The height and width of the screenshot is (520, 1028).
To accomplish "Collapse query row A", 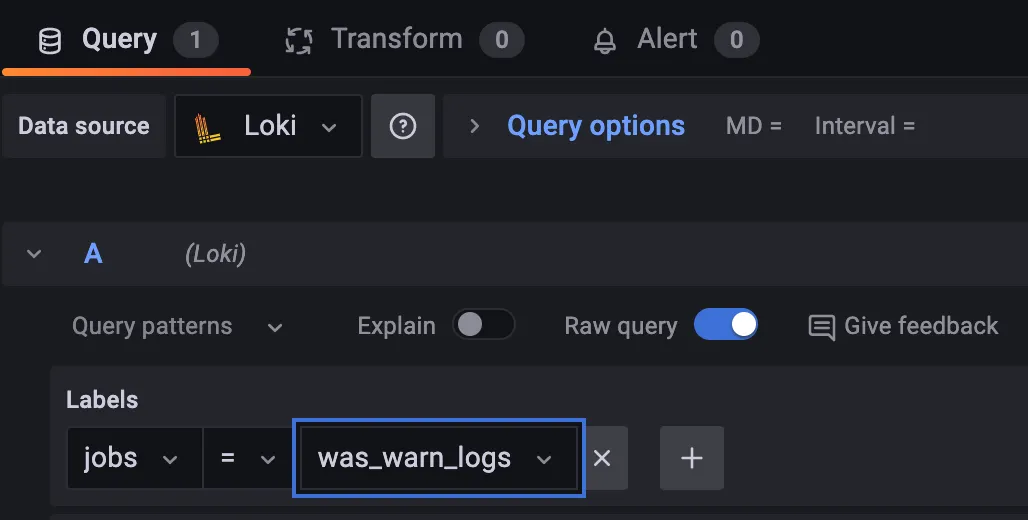I will 34,254.
